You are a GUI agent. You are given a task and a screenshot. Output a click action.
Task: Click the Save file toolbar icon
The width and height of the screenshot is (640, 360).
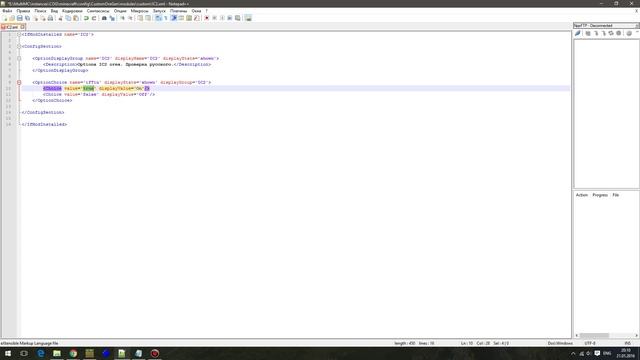[x=20, y=18]
